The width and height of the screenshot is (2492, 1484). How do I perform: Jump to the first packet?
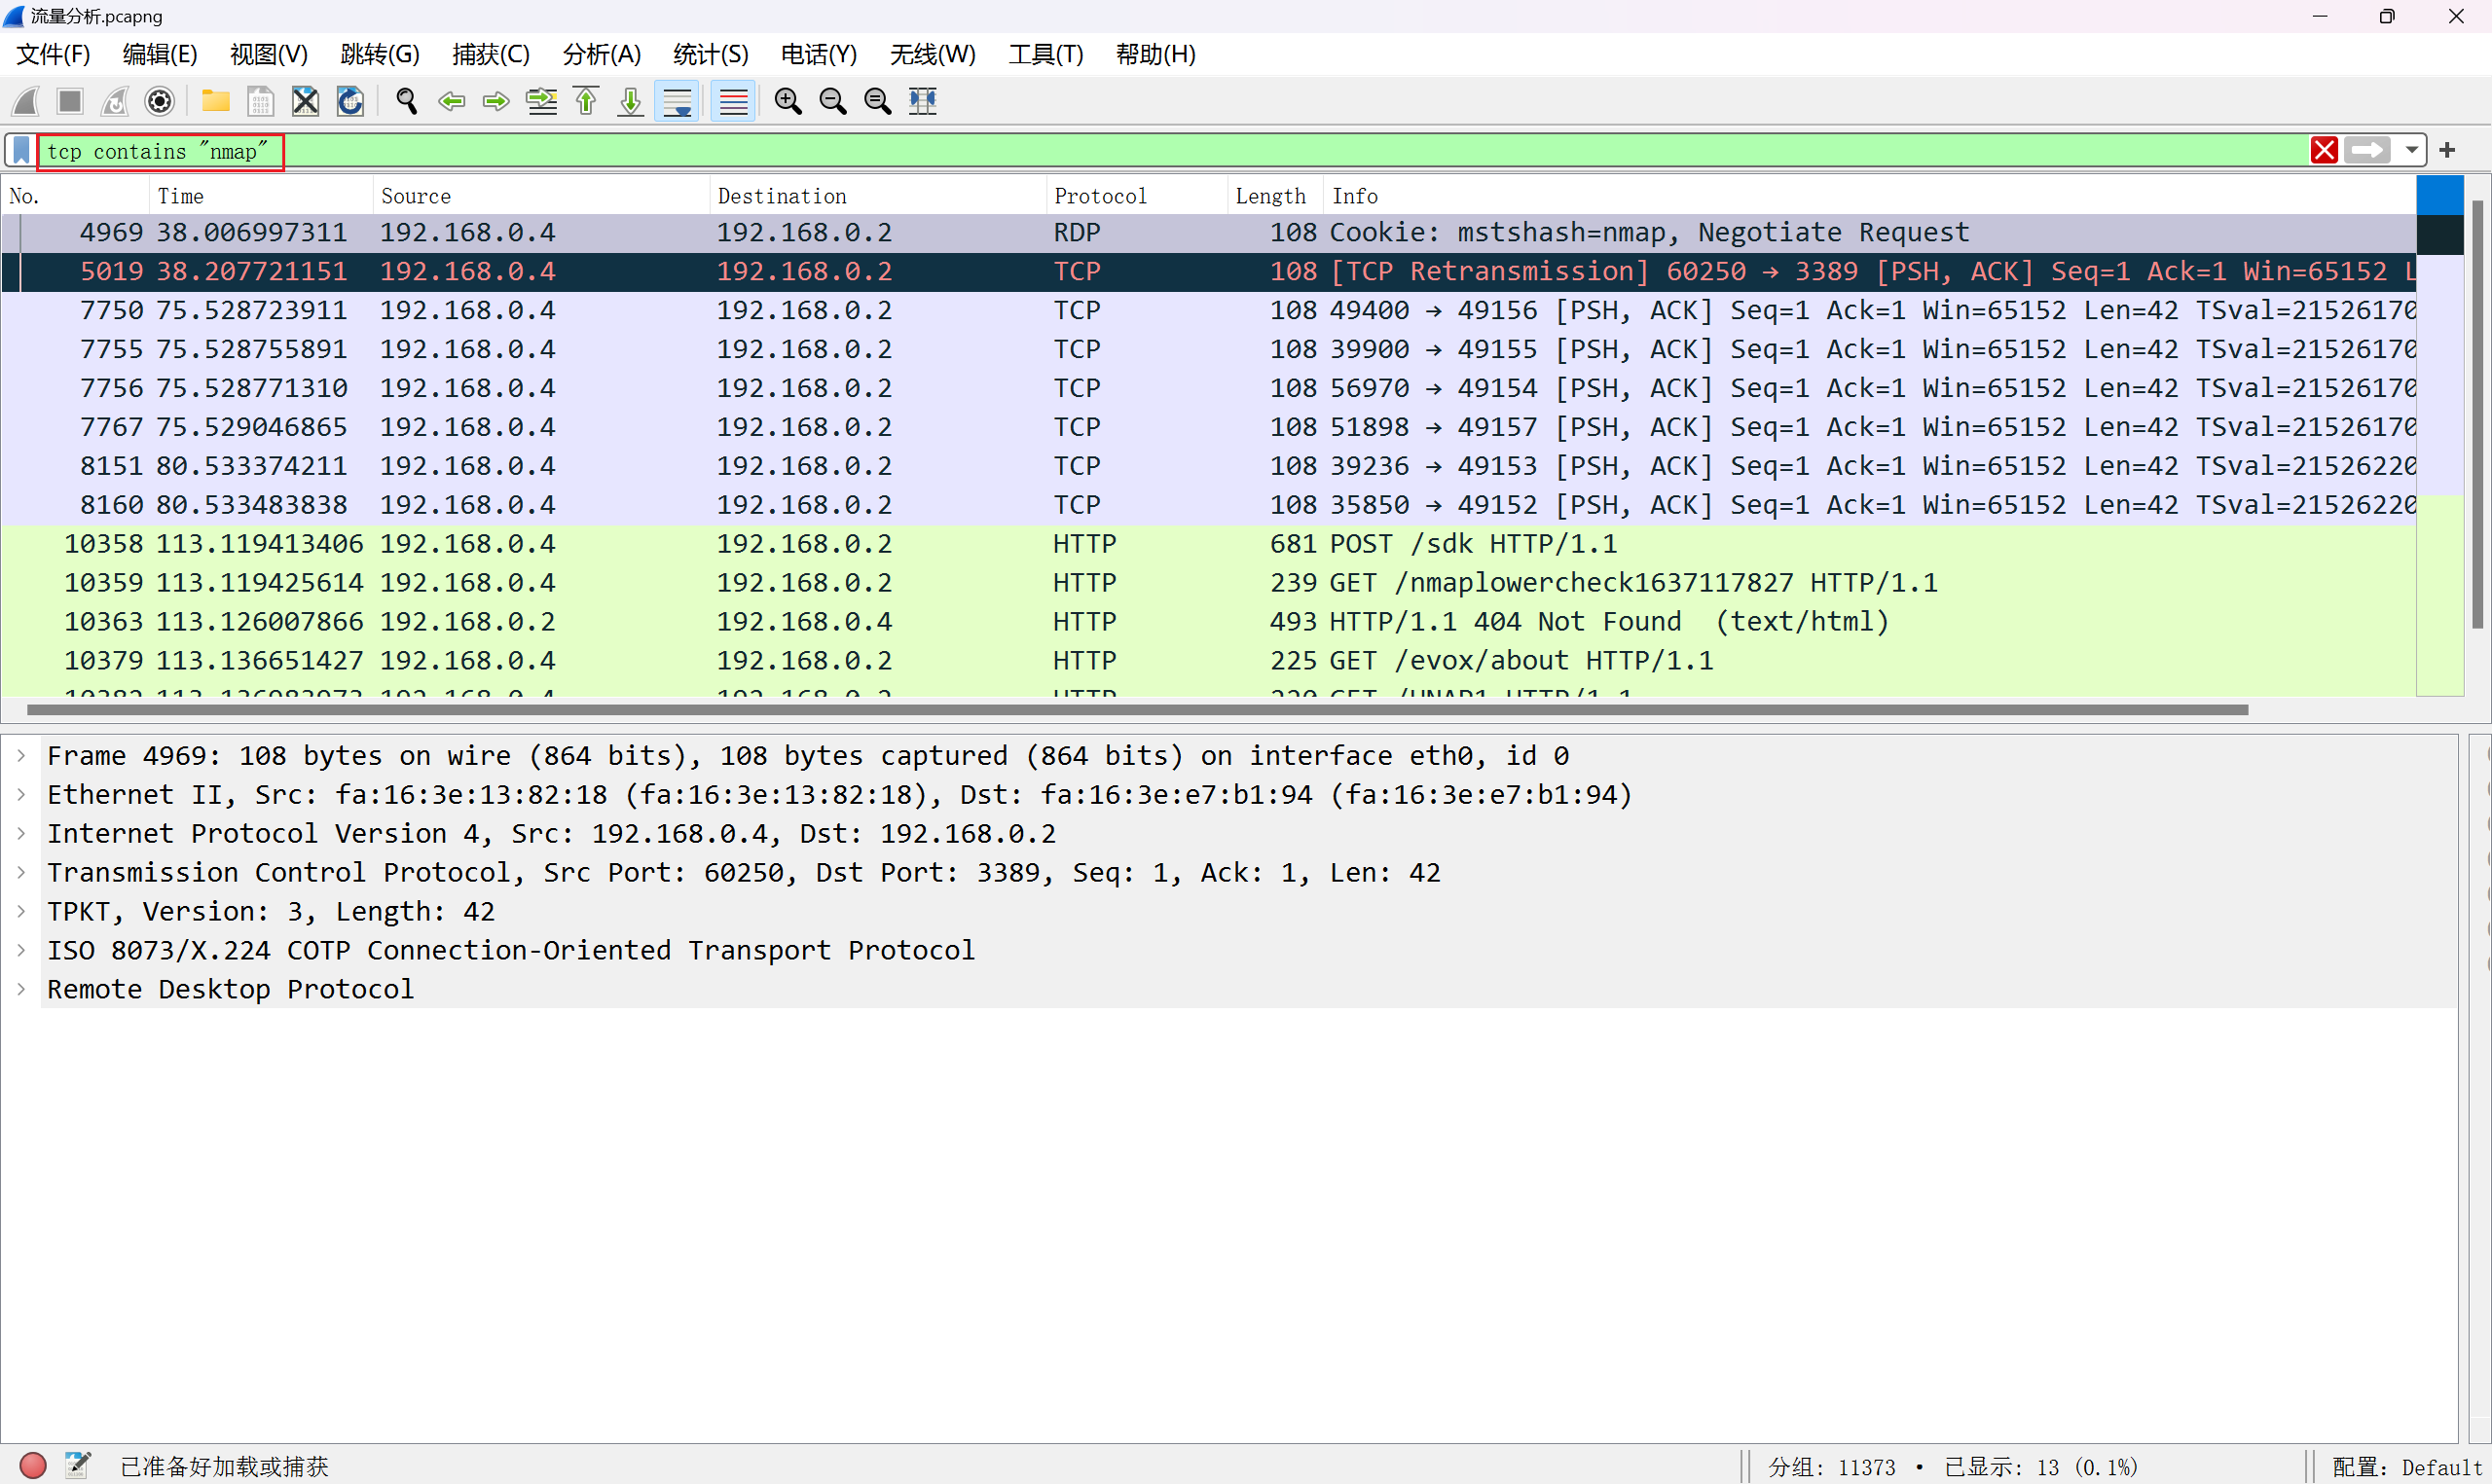click(x=586, y=101)
